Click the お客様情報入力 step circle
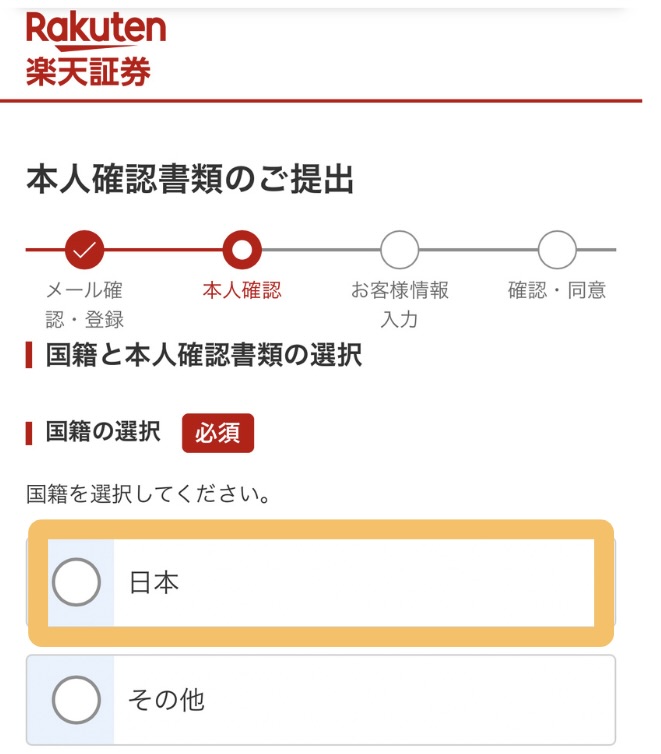The height and width of the screenshot is (754, 661). click(399, 249)
